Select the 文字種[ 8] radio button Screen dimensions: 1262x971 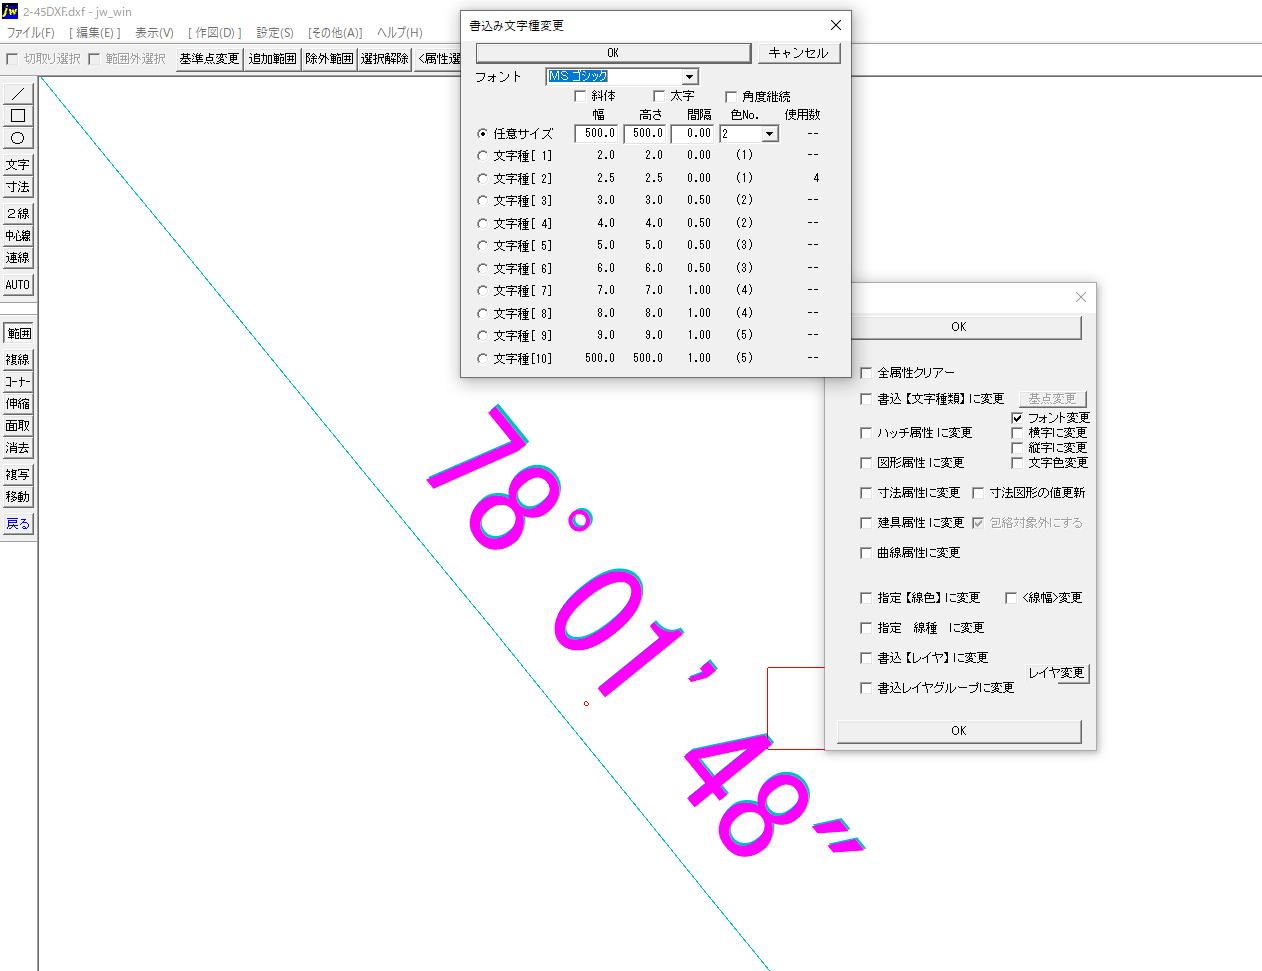[x=483, y=314]
